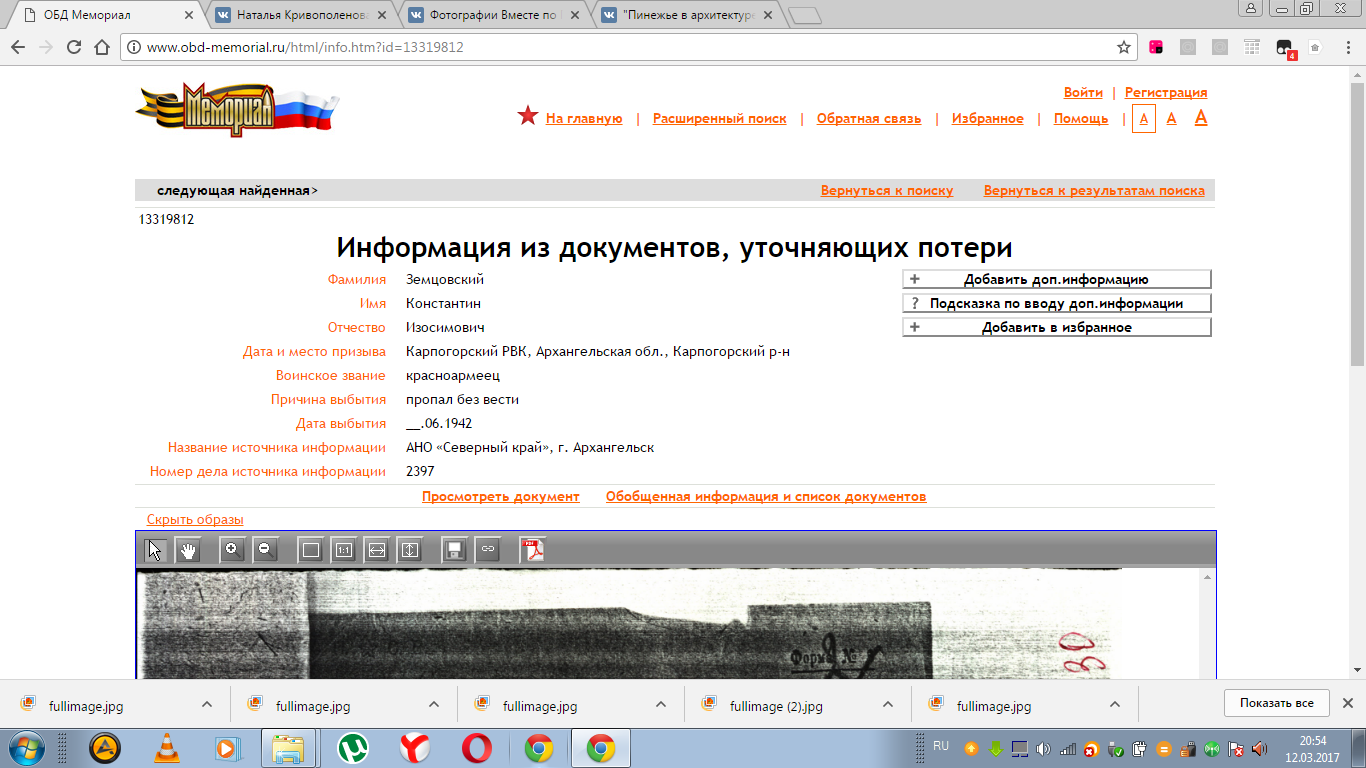Click the 'Войти' login link
This screenshot has width=1366, height=768.
[x=1083, y=93]
